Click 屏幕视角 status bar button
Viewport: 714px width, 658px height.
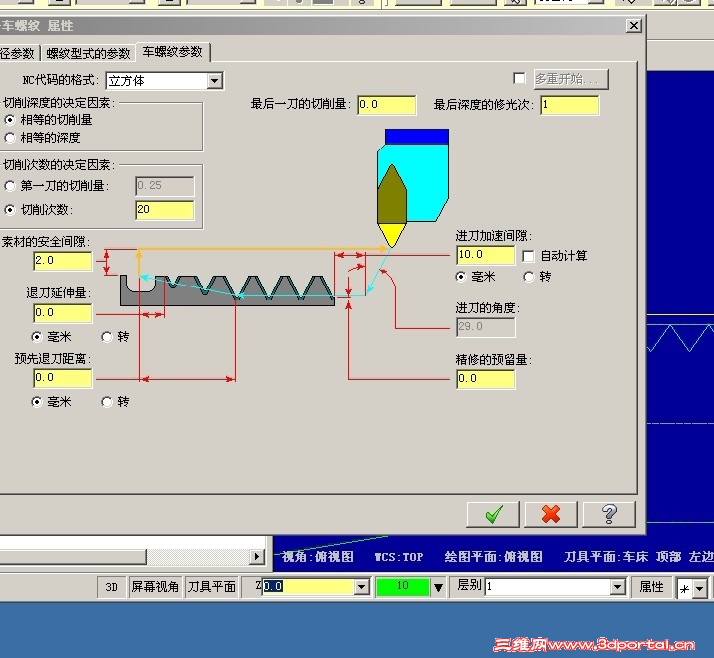point(155,587)
